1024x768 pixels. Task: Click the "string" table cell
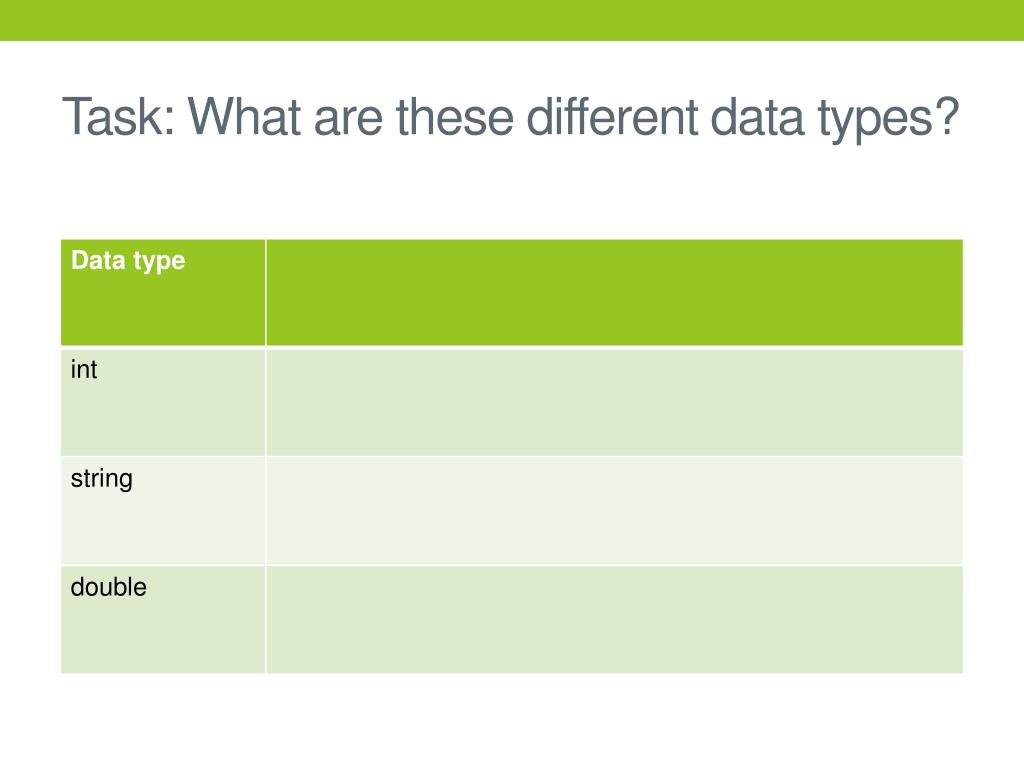[x=163, y=511]
